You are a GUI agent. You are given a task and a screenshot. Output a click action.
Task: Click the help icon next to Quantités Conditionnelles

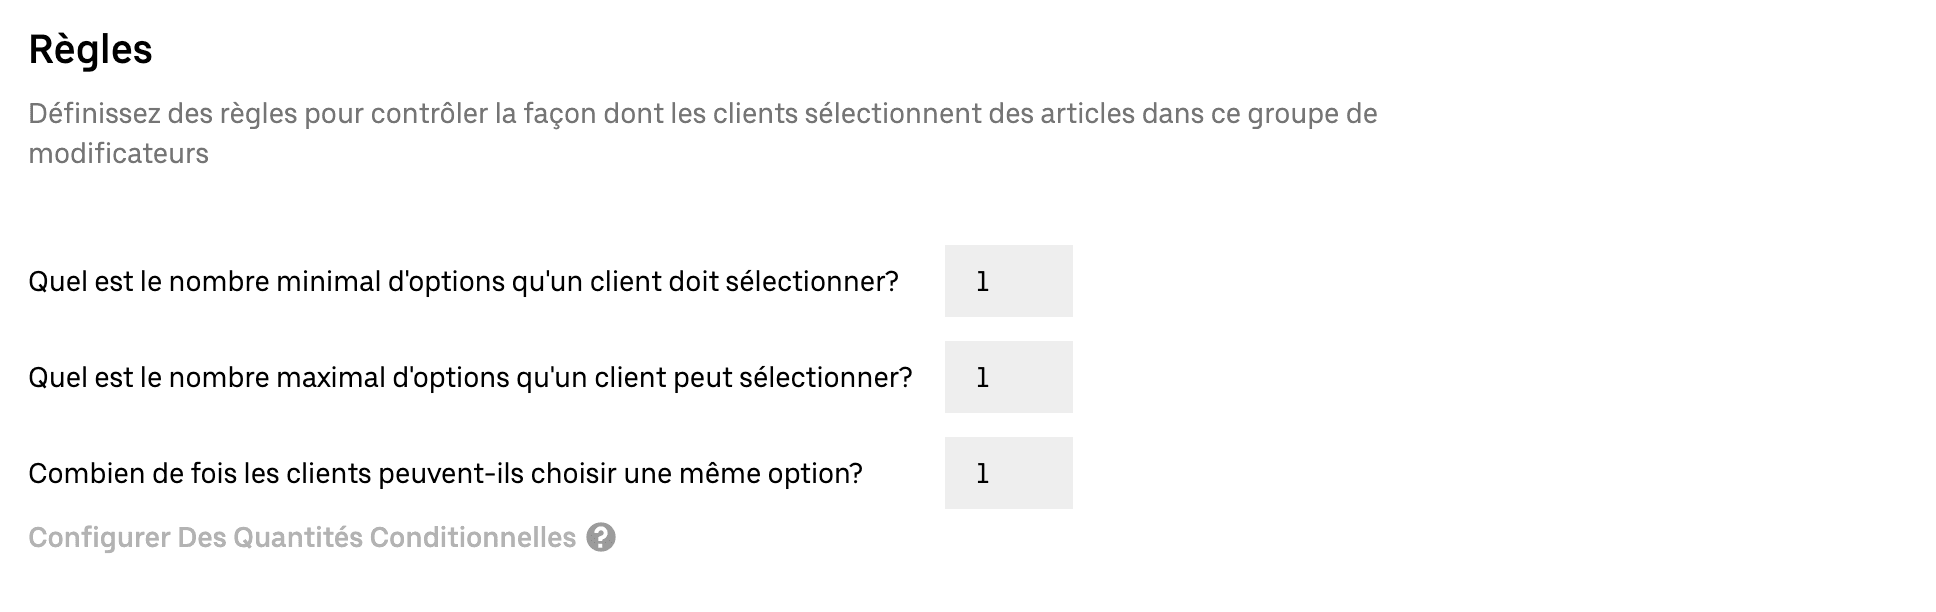(x=601, y=537)
